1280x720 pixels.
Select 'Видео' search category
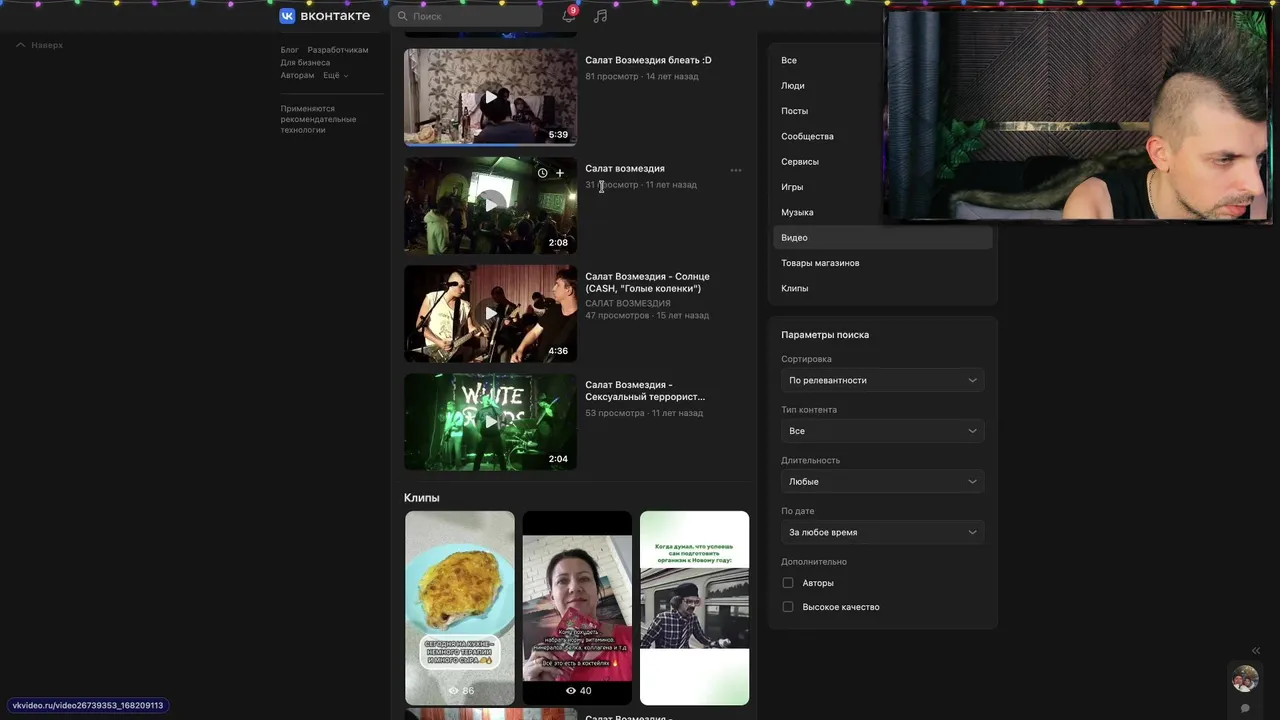tap(883, 238)
